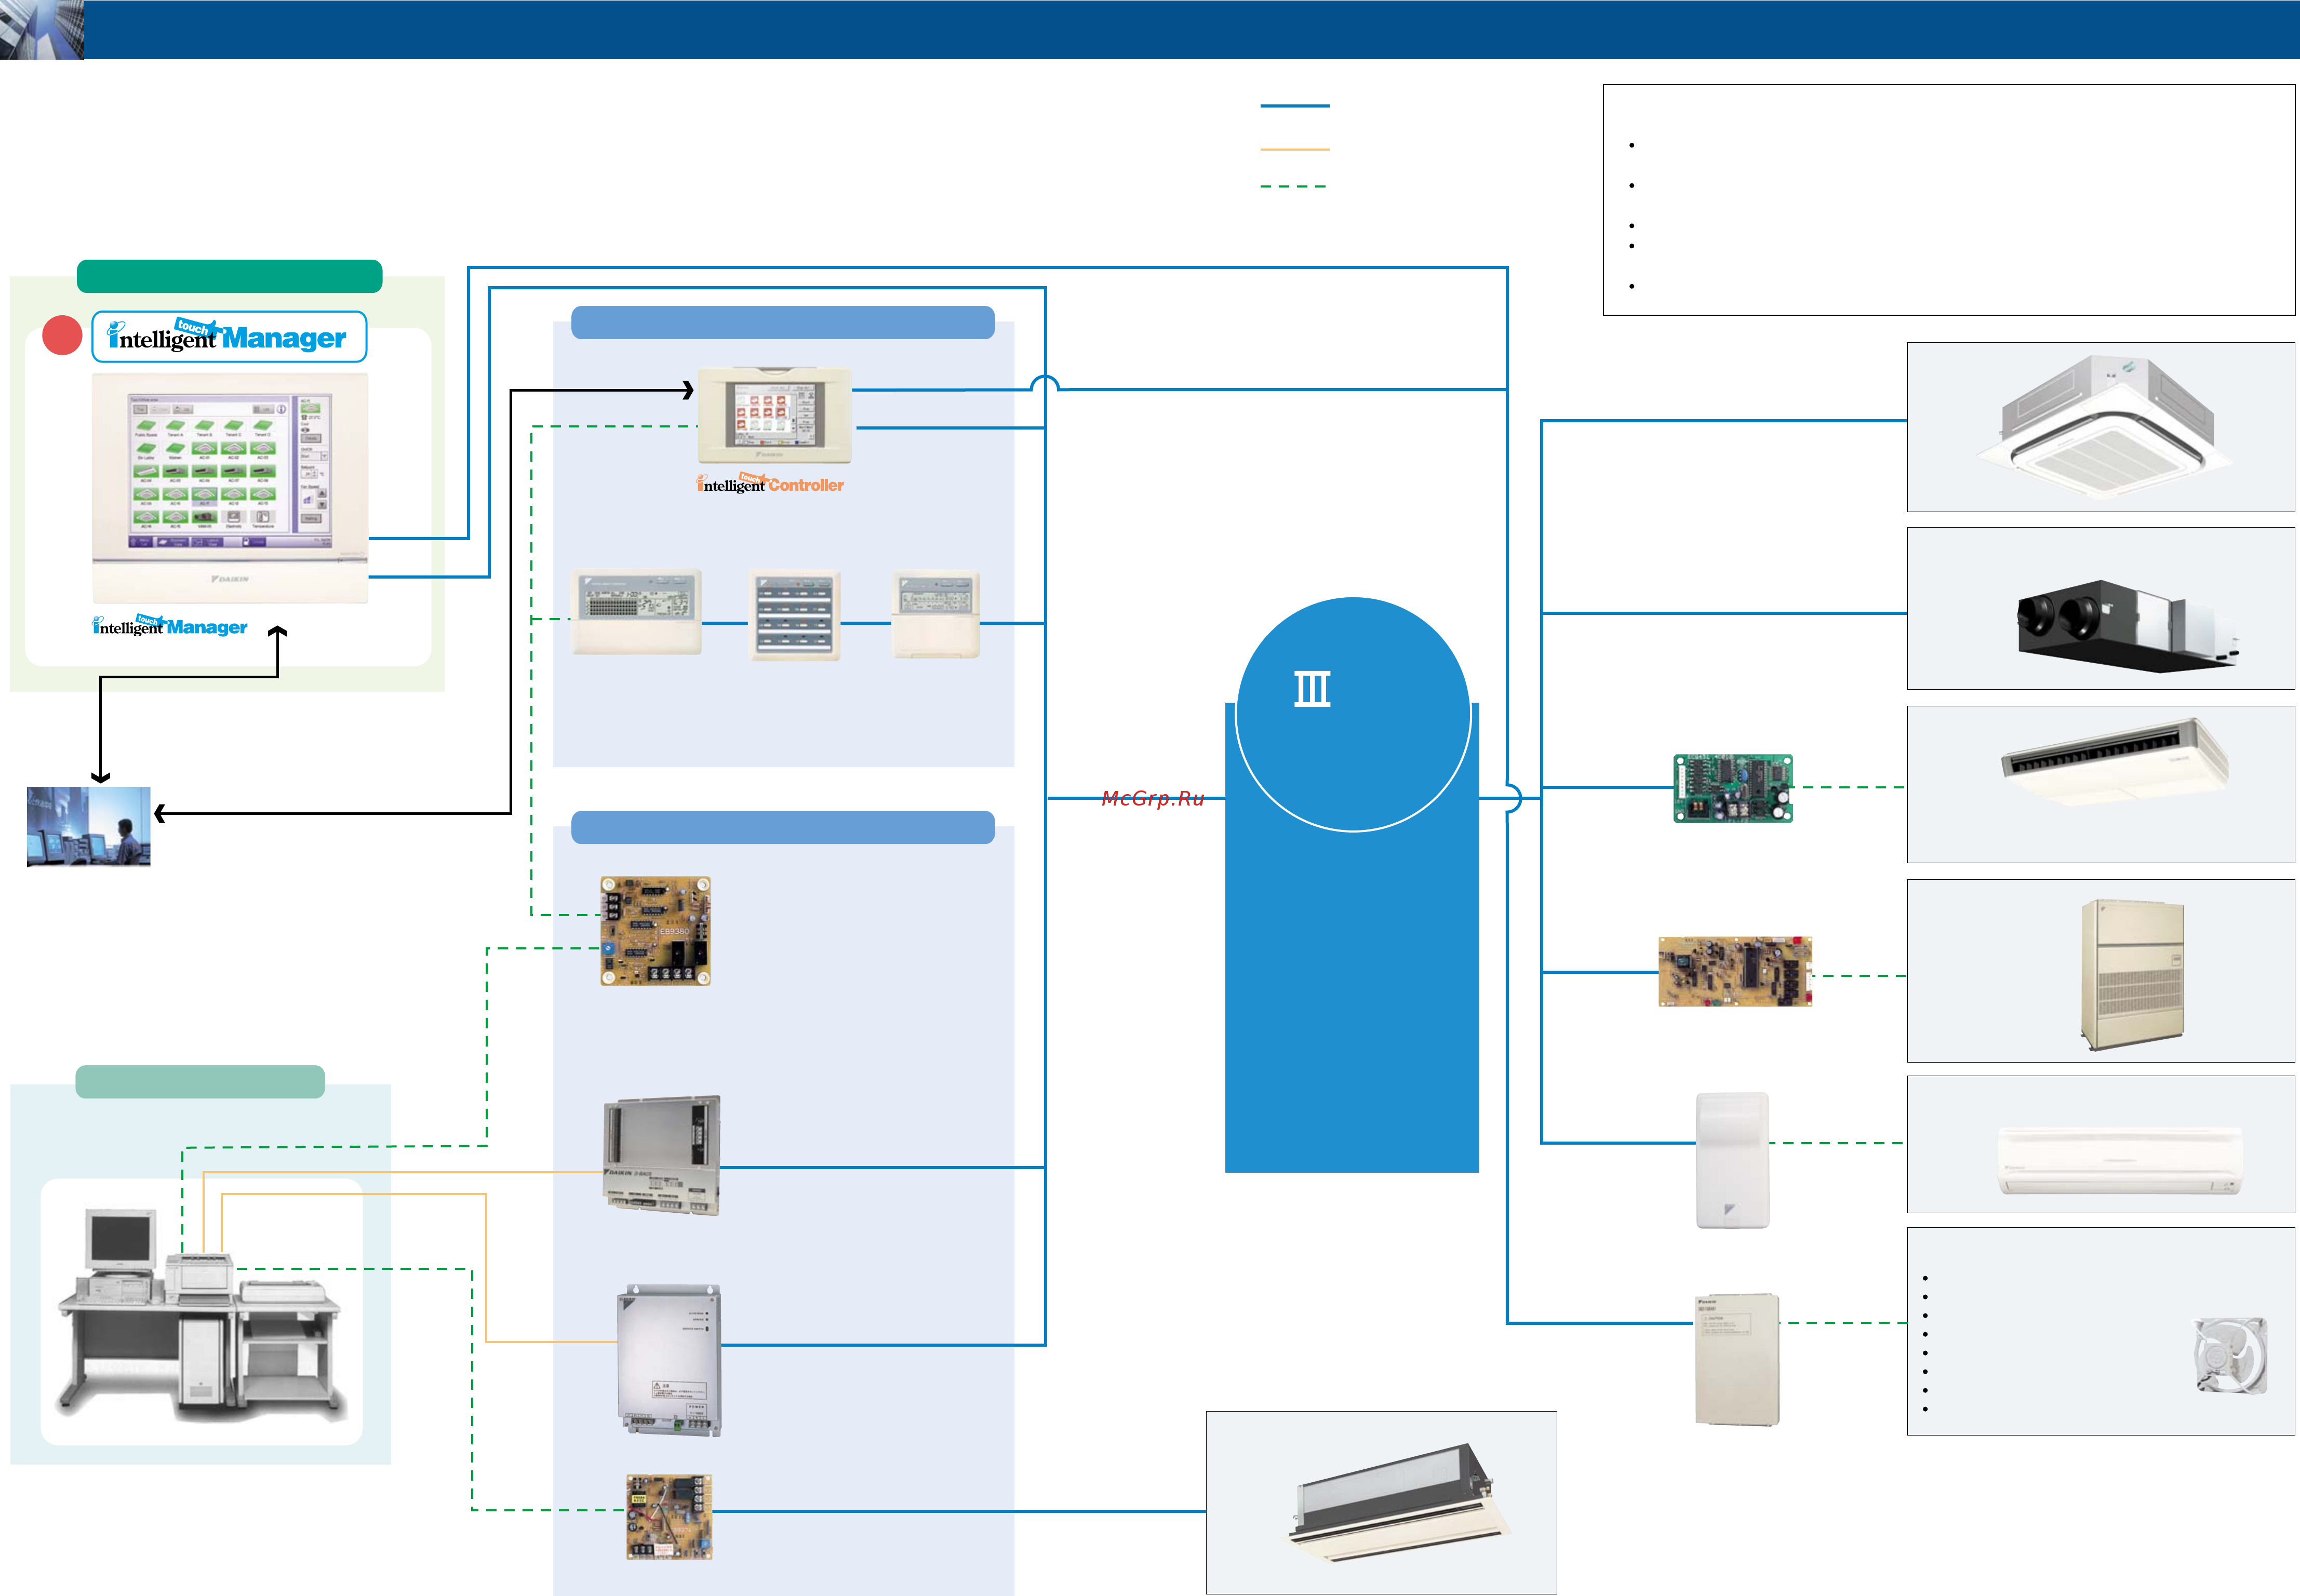Click the green circuit board adapter
Image resolution: width=2300 pixels, height=1596 pixels.
[1733, 788]
